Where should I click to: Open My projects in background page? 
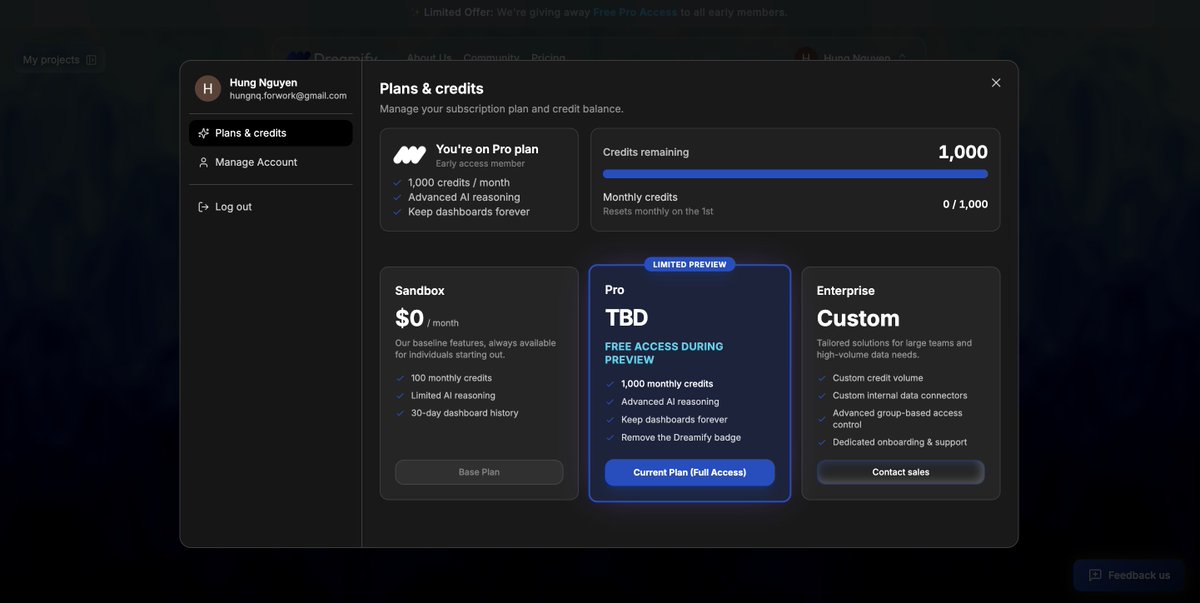[60, 60]
